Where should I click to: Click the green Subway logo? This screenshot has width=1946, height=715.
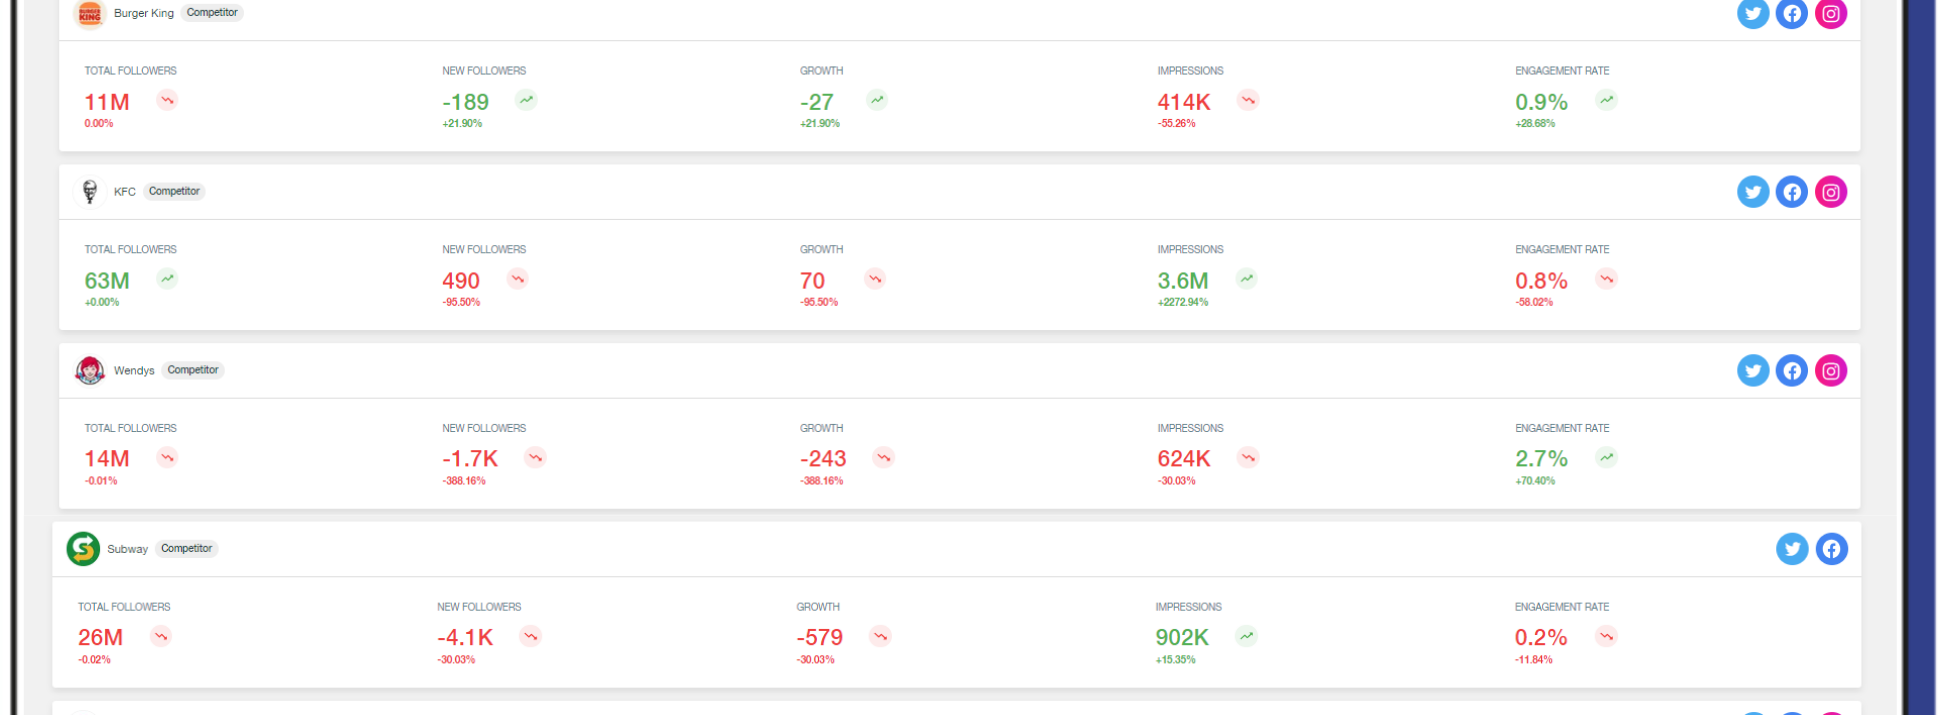click(83, 549)
